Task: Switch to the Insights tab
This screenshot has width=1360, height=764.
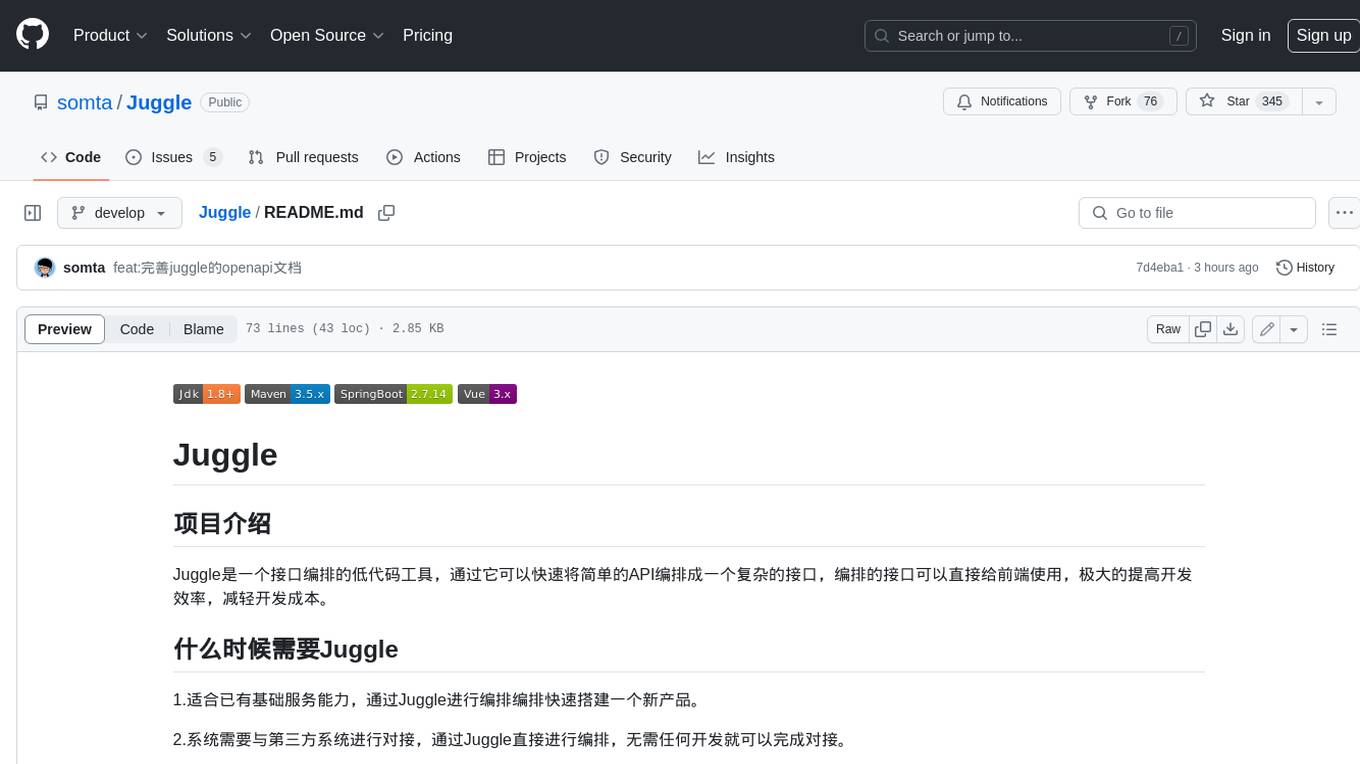Action: click(736, 157)
